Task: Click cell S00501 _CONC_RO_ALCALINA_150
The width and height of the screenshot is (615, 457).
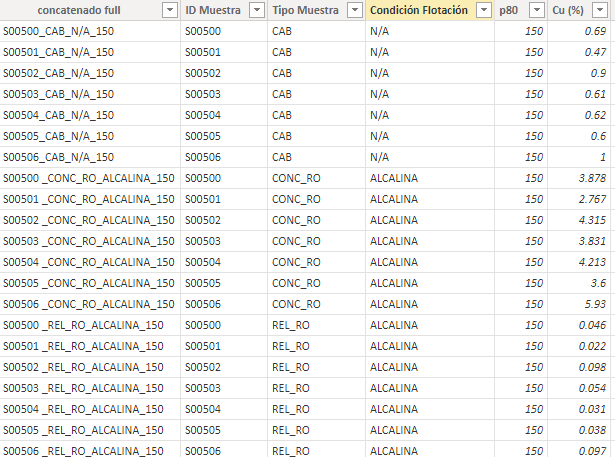Action: 90,199
